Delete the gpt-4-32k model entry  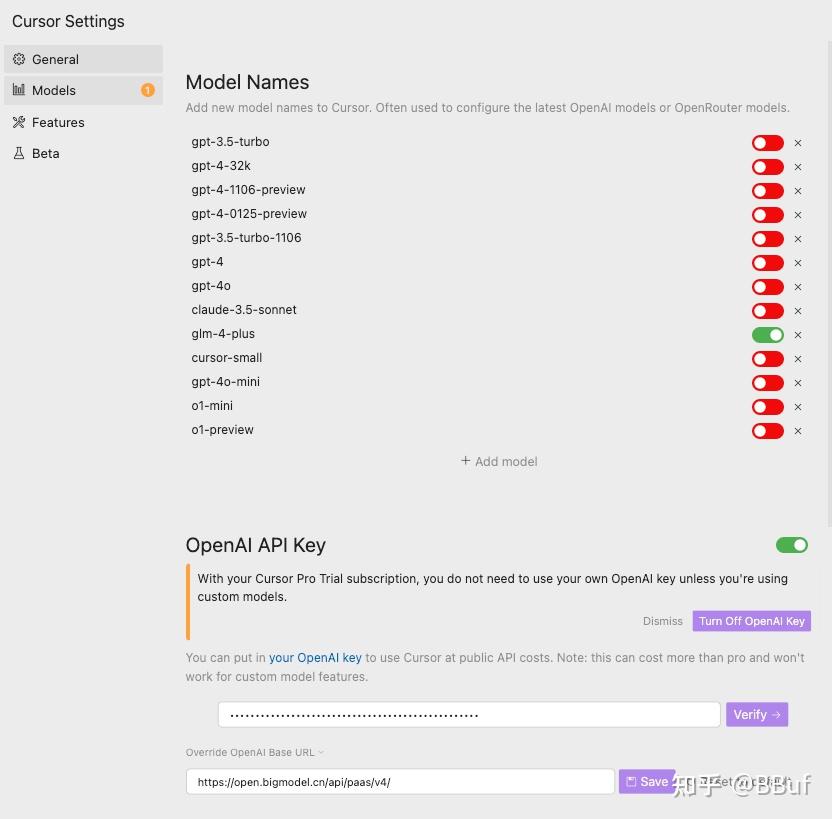[798, 167]
